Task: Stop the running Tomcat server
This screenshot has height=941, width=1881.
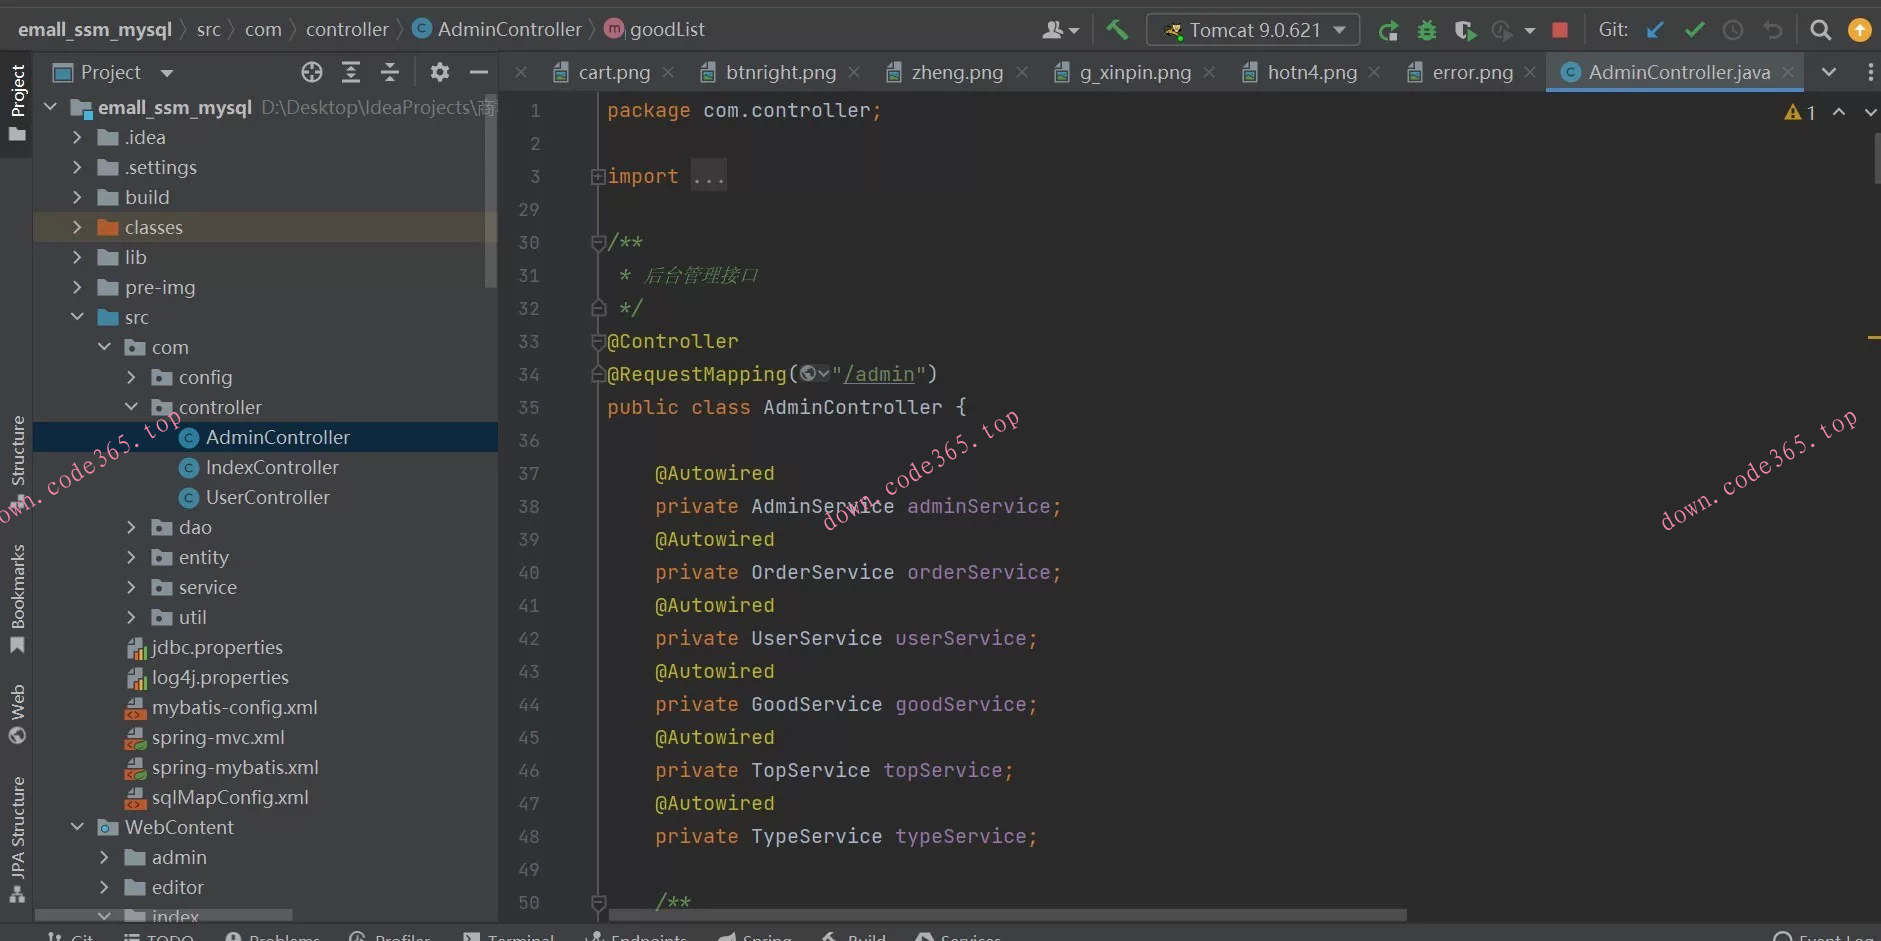Action: pyautogui.click(x=1559, y=31)
